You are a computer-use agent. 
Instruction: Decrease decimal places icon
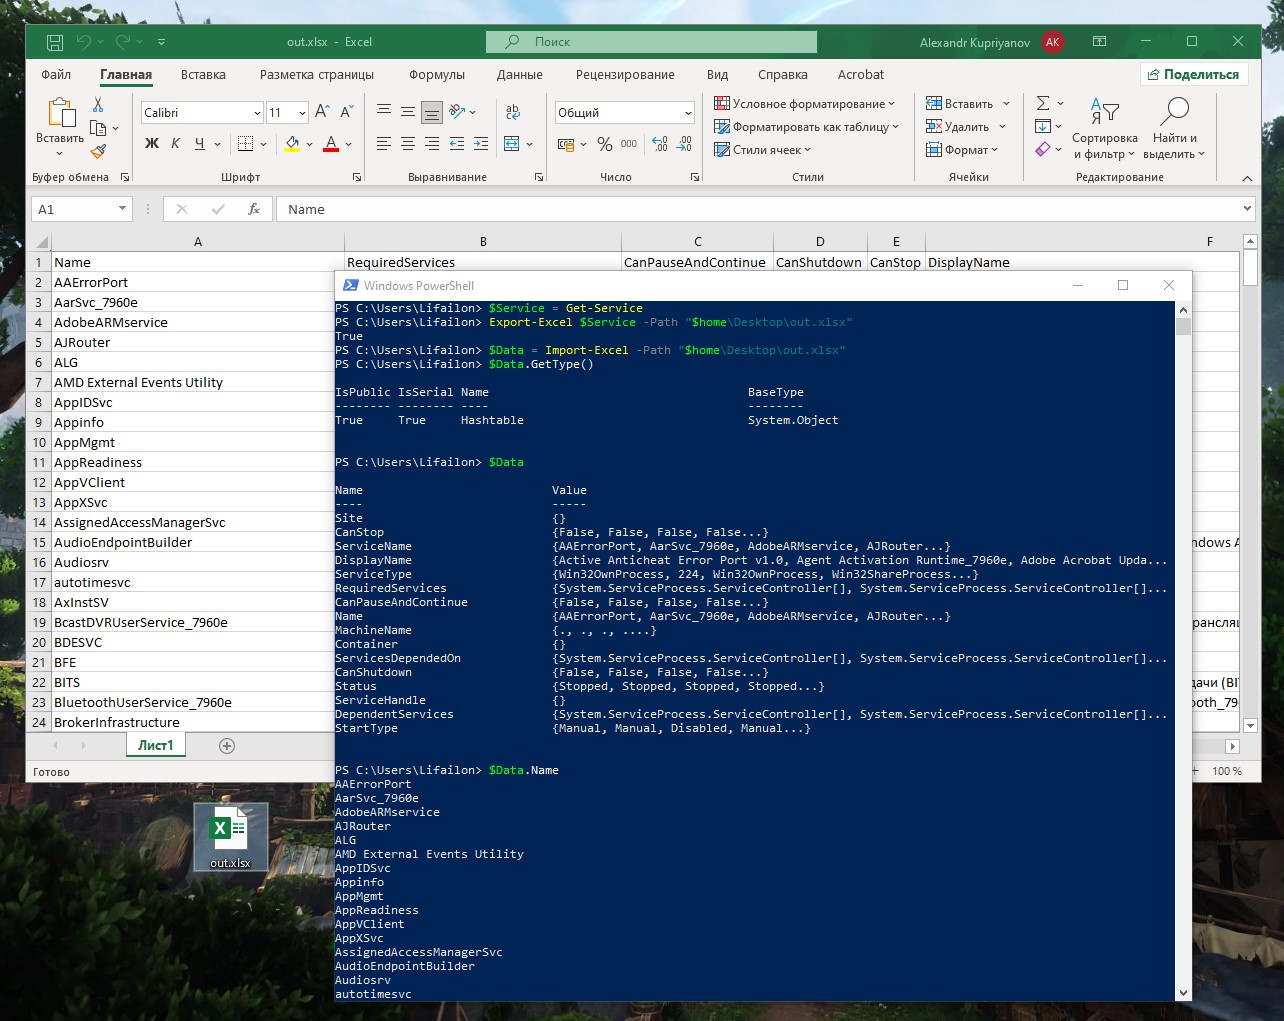684,144
